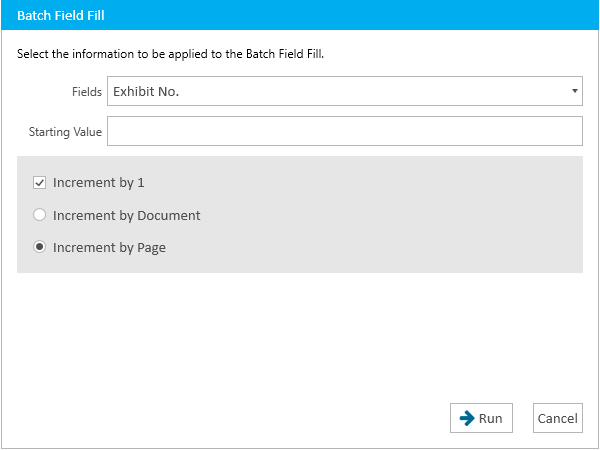Click the Fields label
Image resolution: width=600 pixels, height=450 pixels.
pos(87,92)
